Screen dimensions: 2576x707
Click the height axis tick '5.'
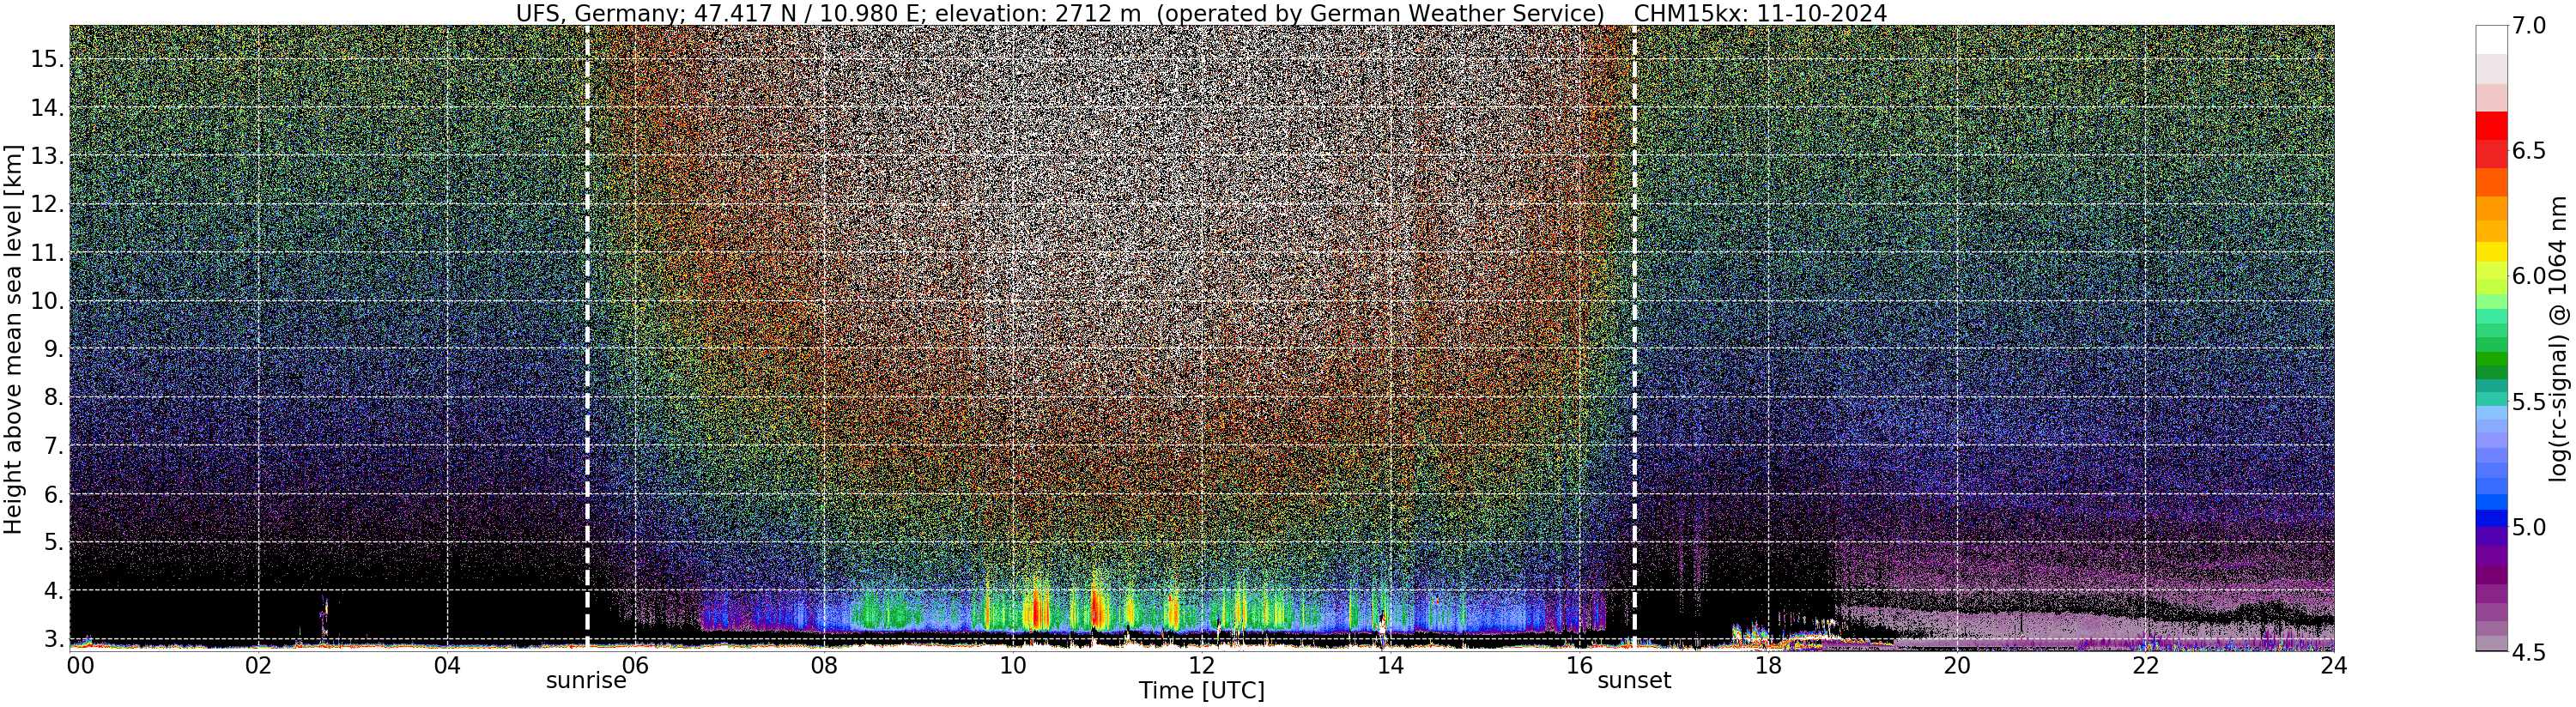(53, 543)
